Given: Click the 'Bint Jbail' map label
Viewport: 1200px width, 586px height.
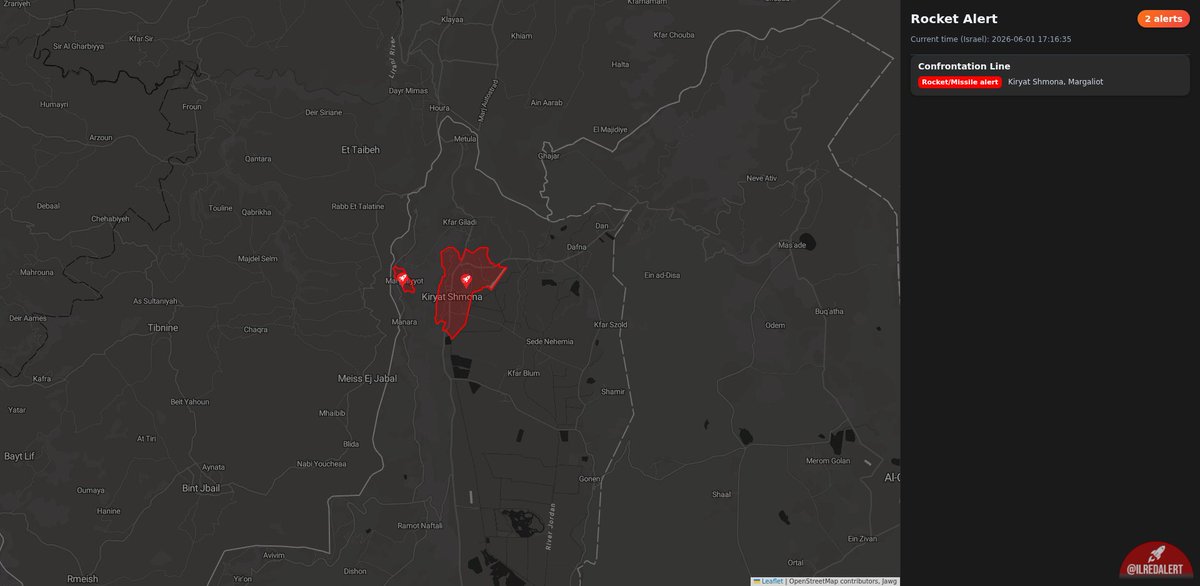Looking at the screenshot, I should pos(201,488).
